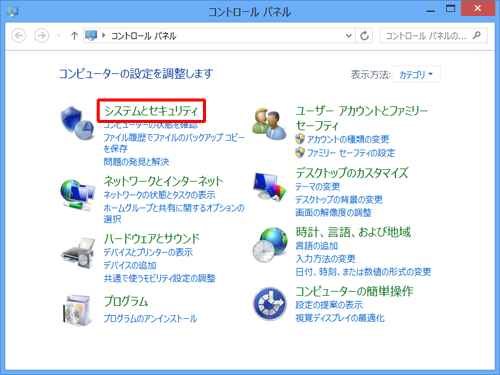The width and height of the screenshot is (500, 375).
Task: Open 日付、時刻、または数値の形式の変更 link
Action: tap(363, 272)
